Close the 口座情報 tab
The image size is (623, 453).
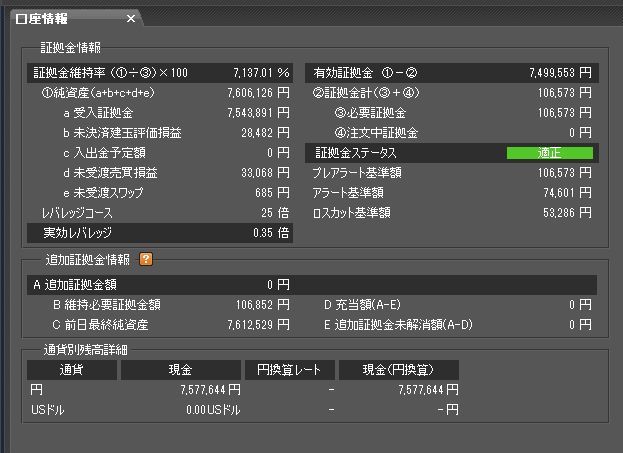[131, 18]
